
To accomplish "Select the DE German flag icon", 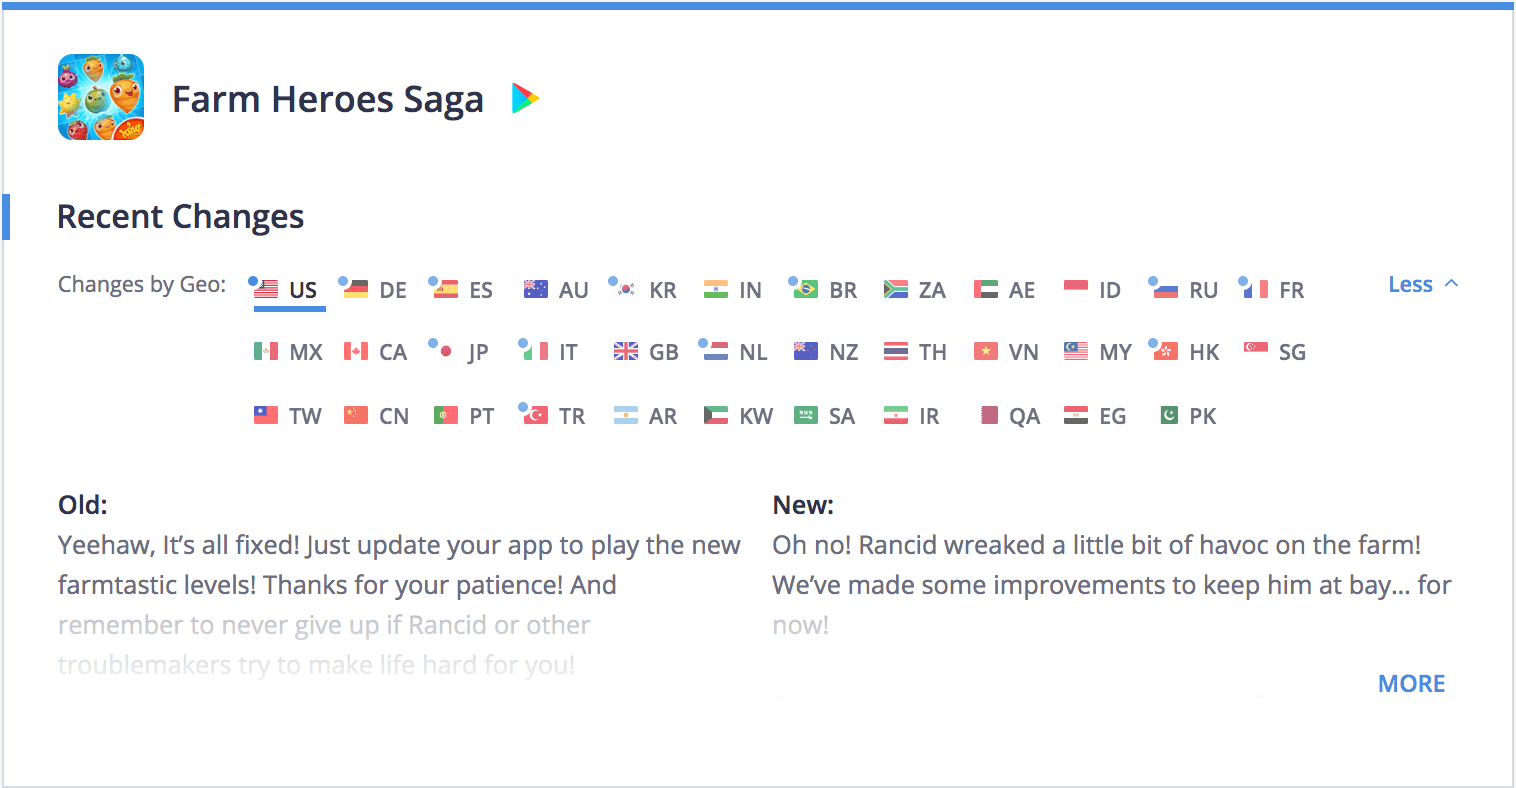I will 356,290.
